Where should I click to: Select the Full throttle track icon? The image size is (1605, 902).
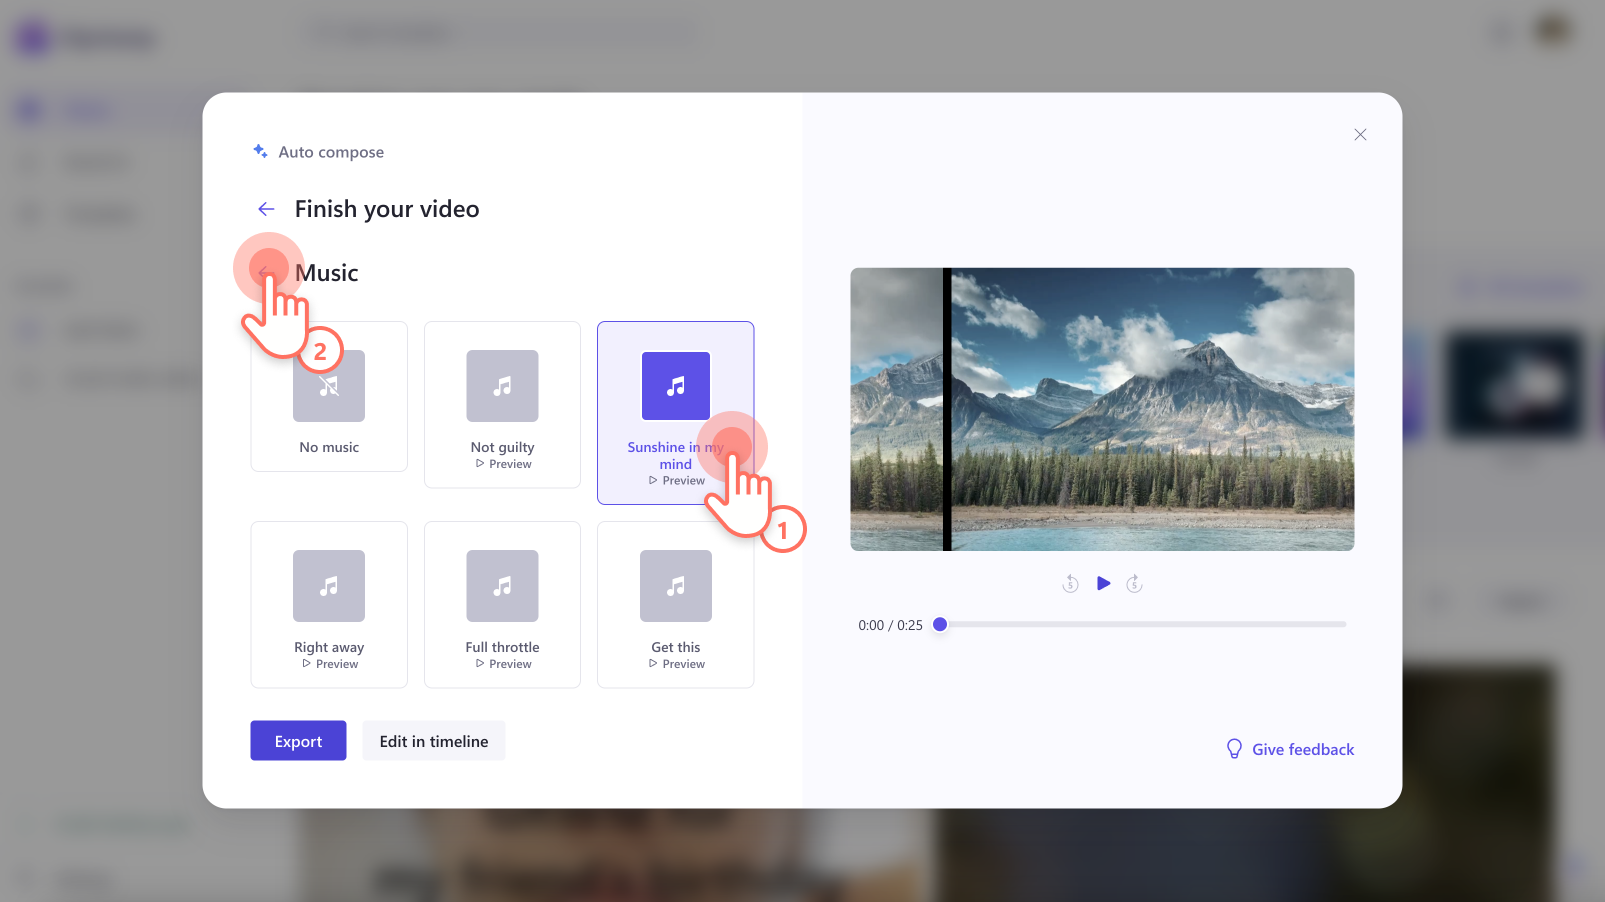coord(502,586)
